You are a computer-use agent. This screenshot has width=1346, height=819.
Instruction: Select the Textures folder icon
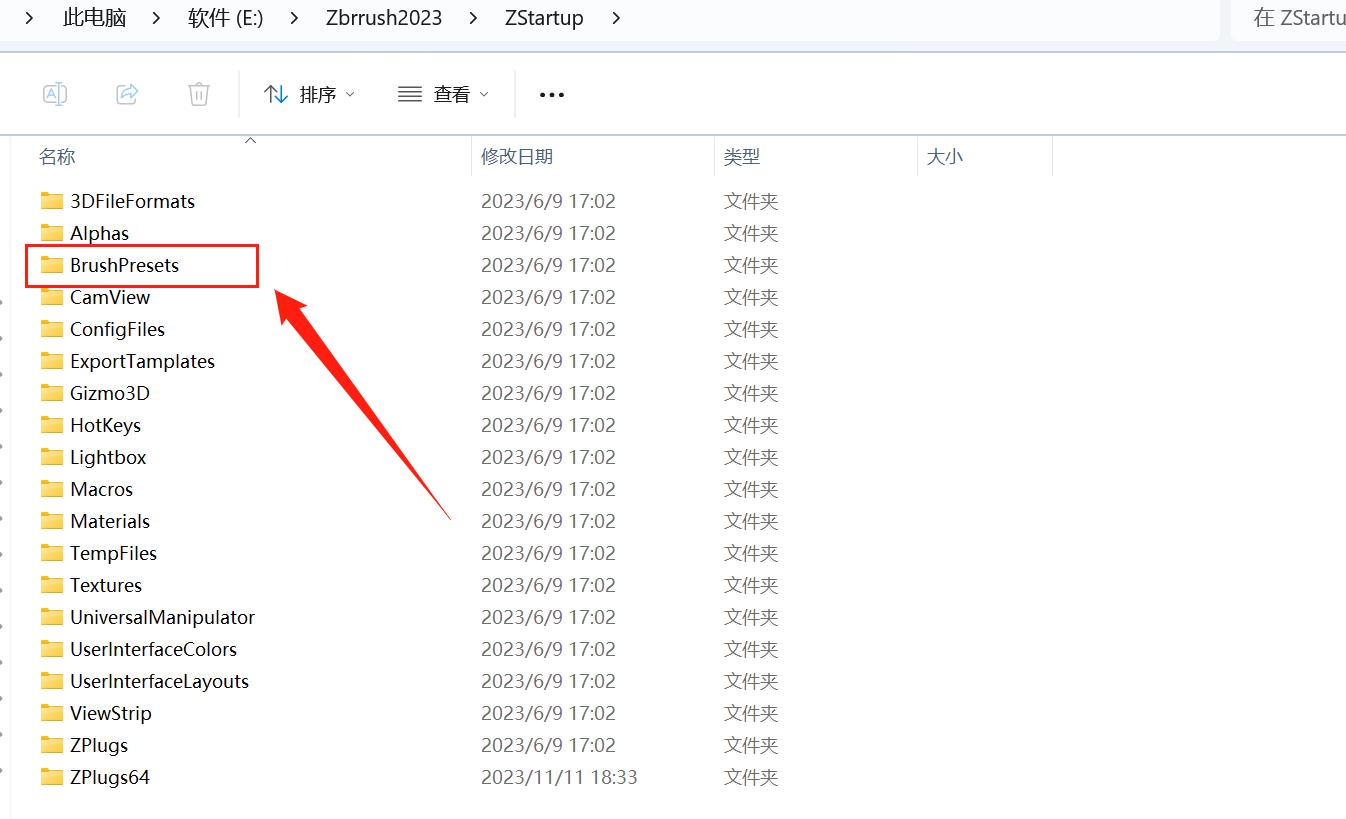52,585
